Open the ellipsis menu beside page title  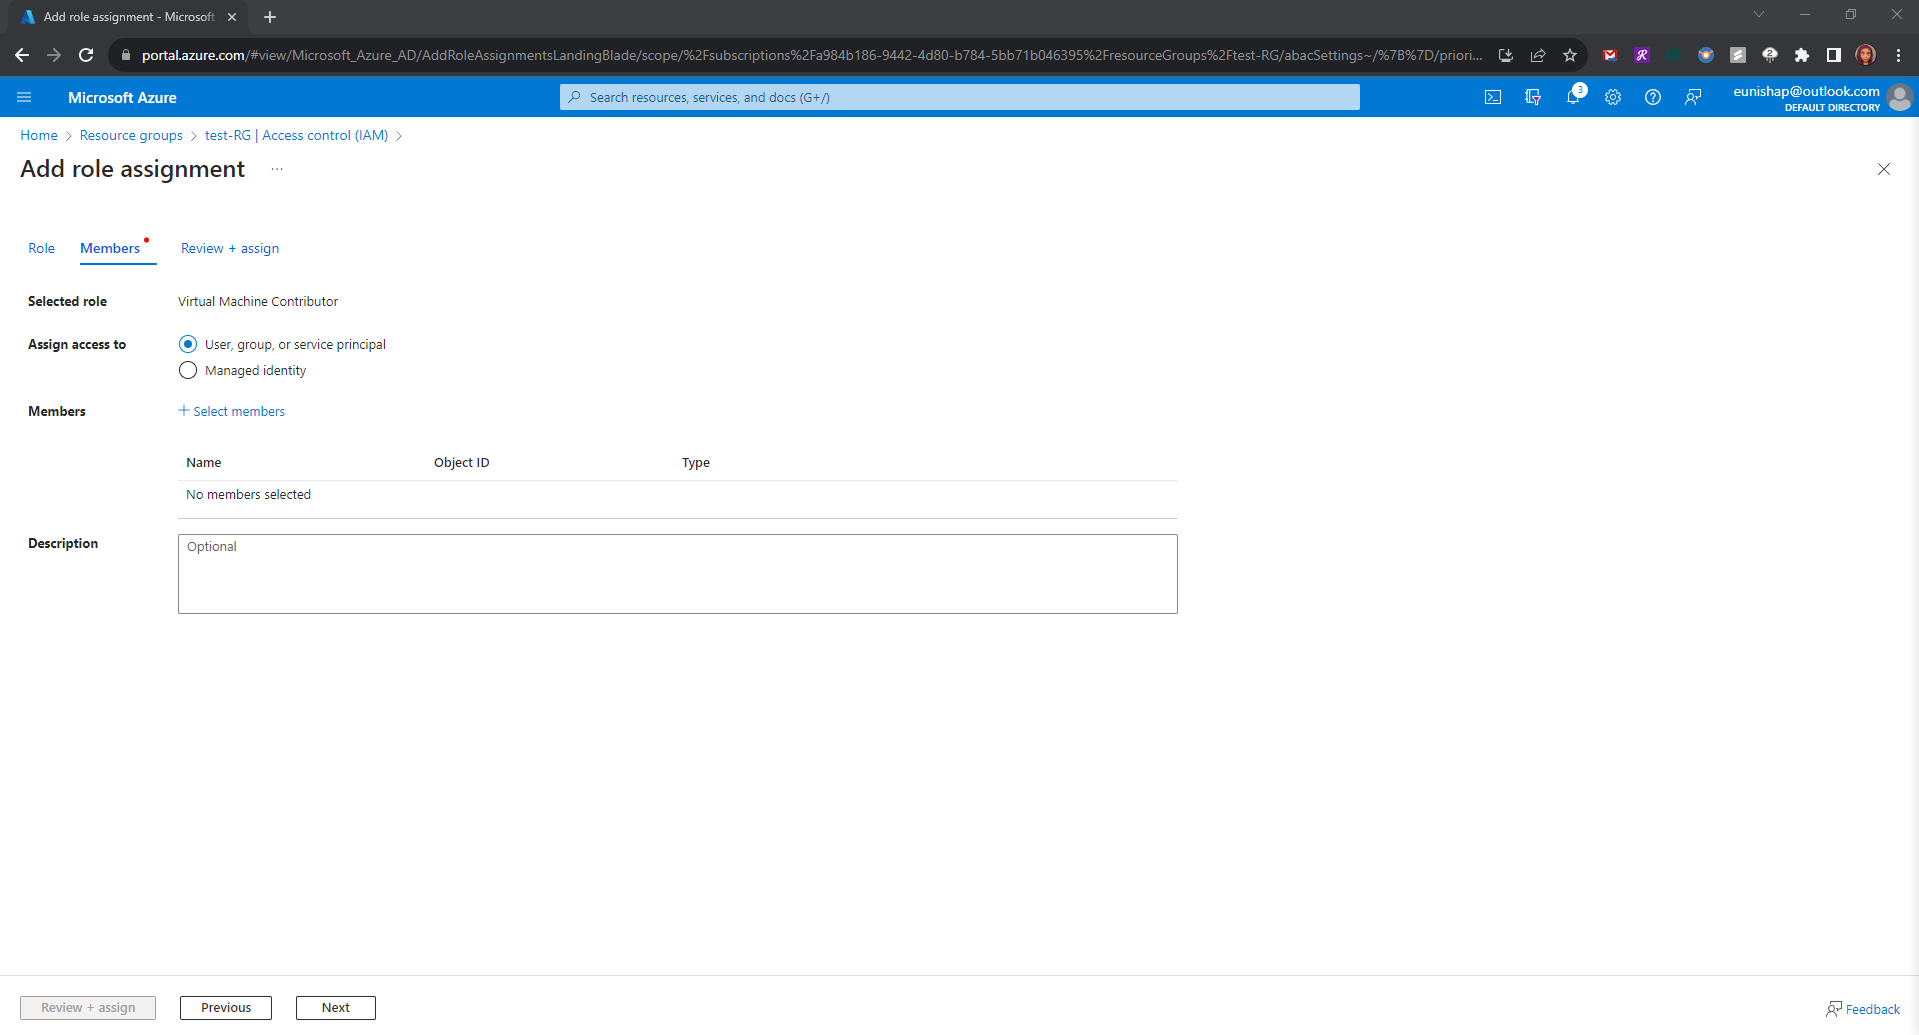pyautogui.click(x=277, y=169)
